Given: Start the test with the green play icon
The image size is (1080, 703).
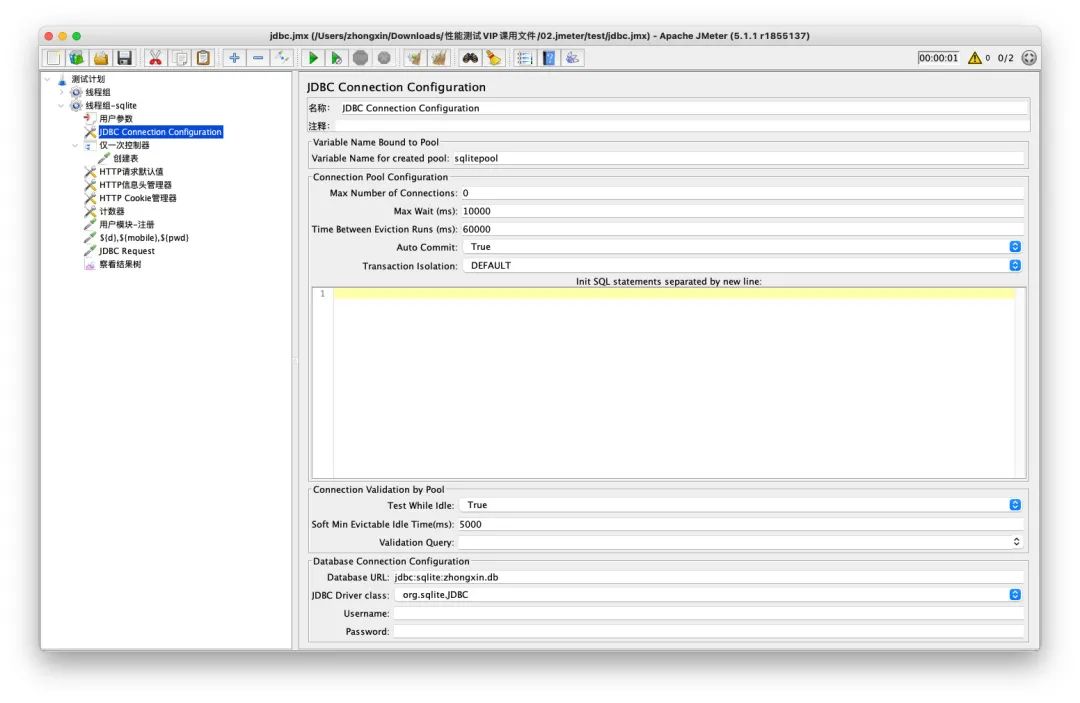Looking at the screenshot, I should click(x=313, y=59).
